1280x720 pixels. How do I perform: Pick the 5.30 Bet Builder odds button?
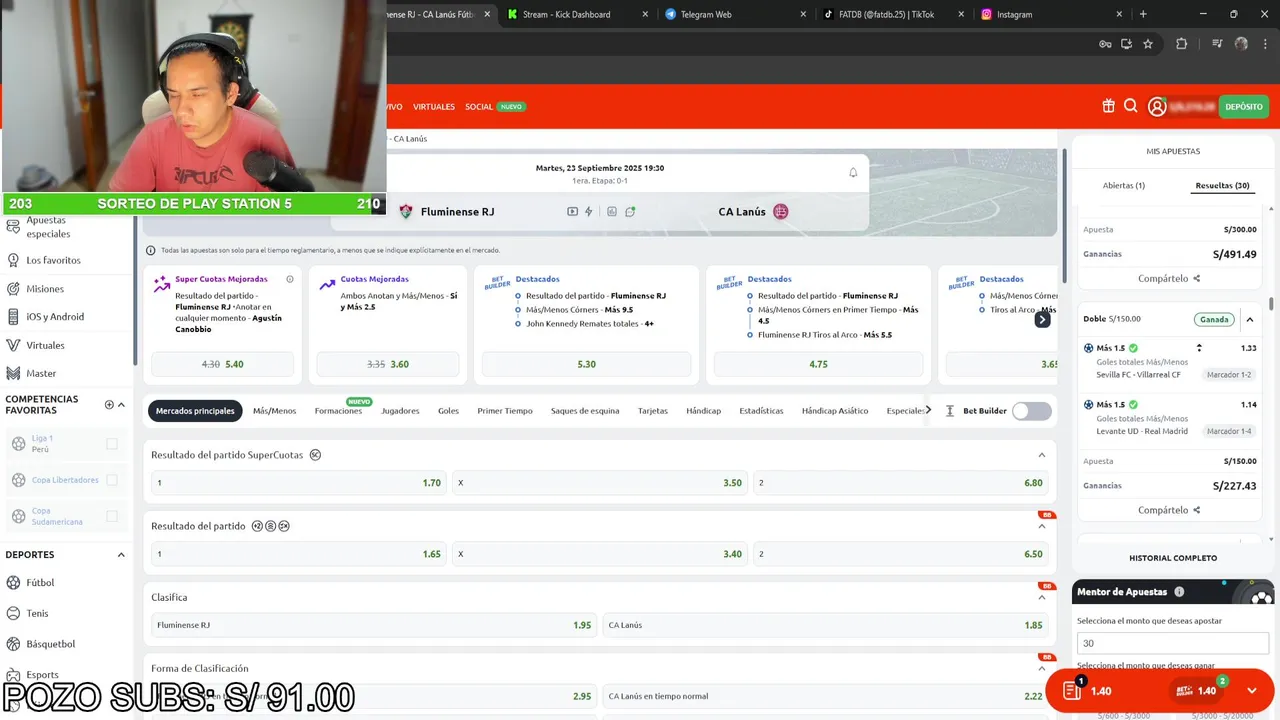586,364
